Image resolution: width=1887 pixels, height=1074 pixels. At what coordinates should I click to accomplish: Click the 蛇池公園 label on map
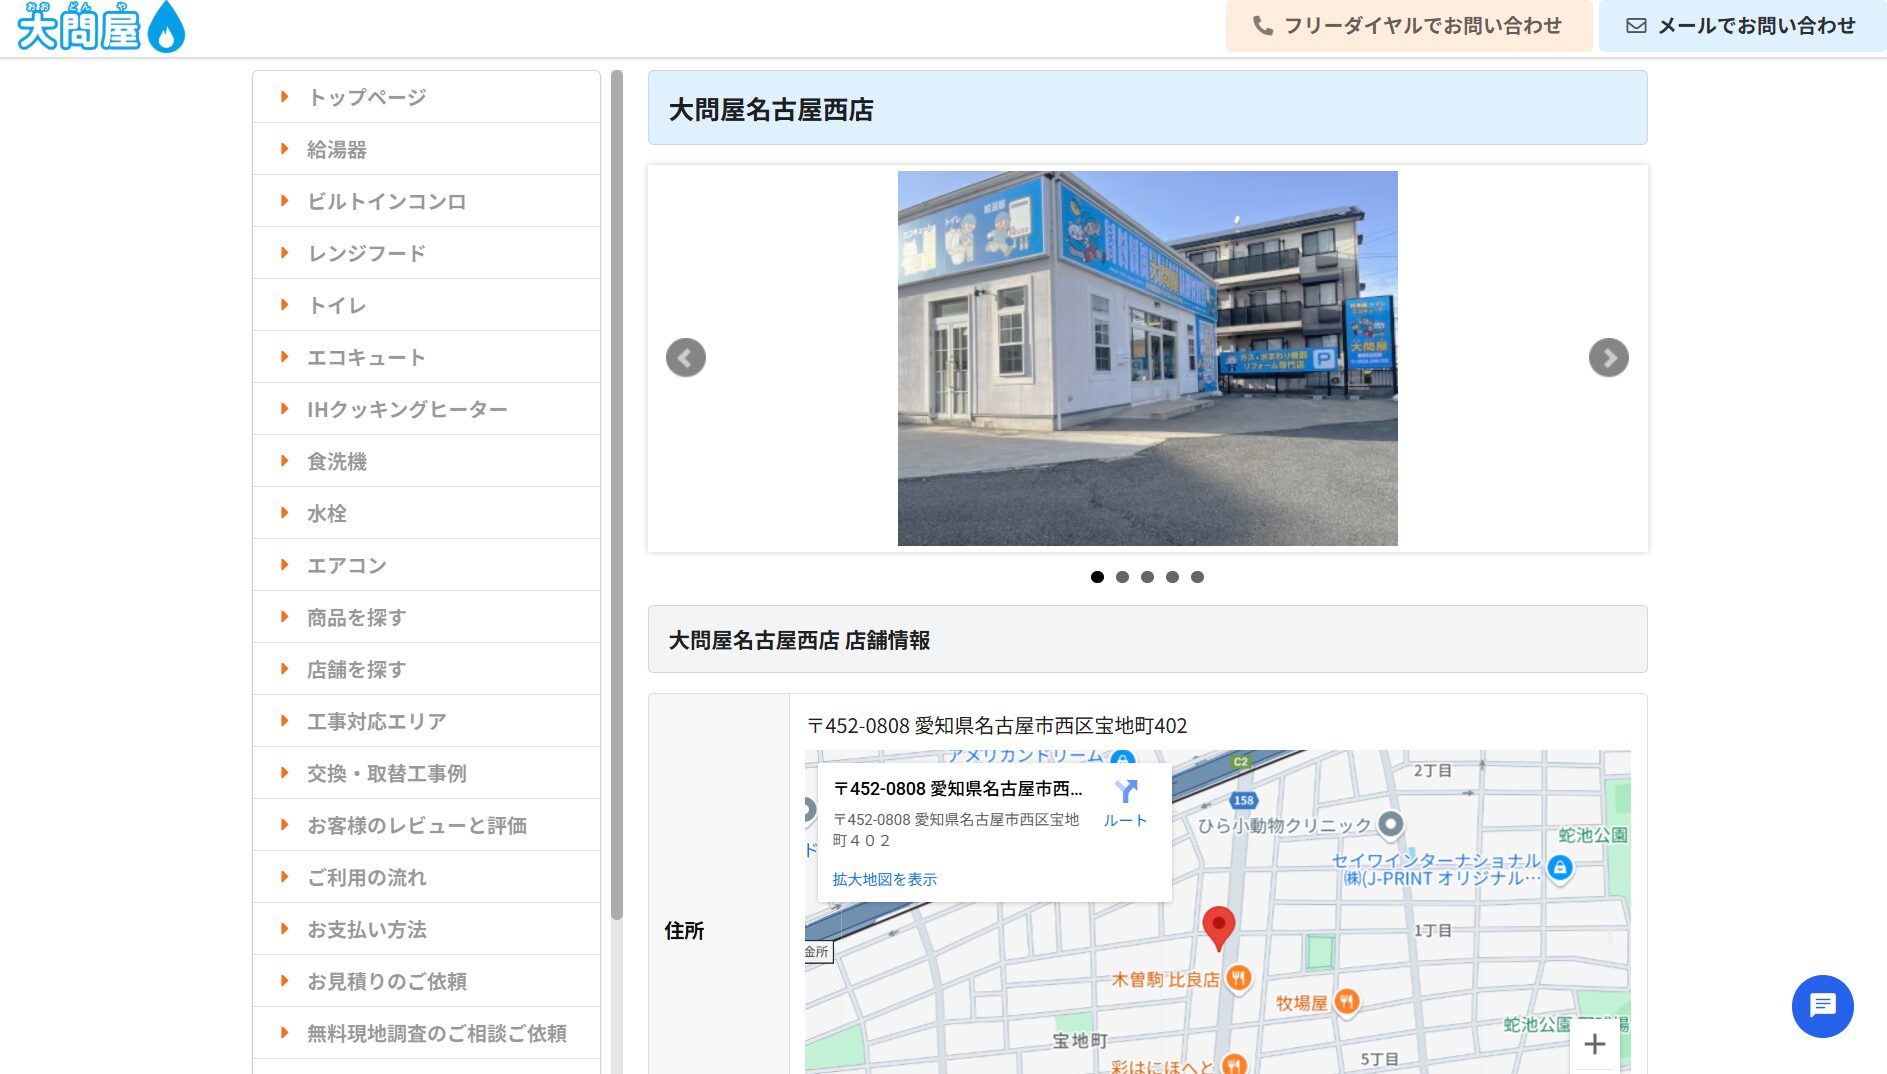pyautogui.click(x=1593, y=835)
